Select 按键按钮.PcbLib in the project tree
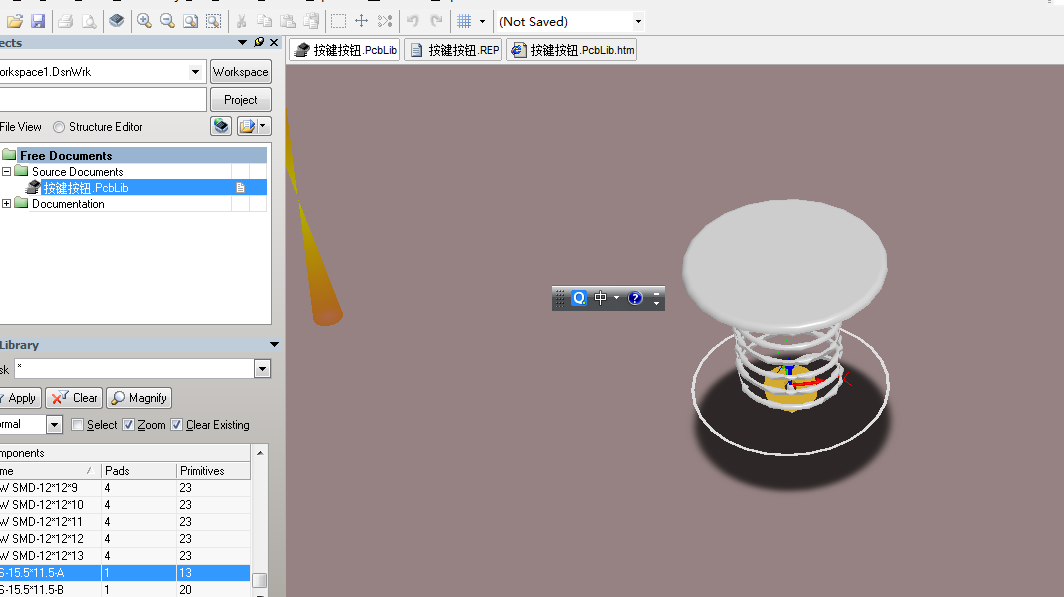The height and width of the screenshot is (597, 1064). click(x=86, y=188)
